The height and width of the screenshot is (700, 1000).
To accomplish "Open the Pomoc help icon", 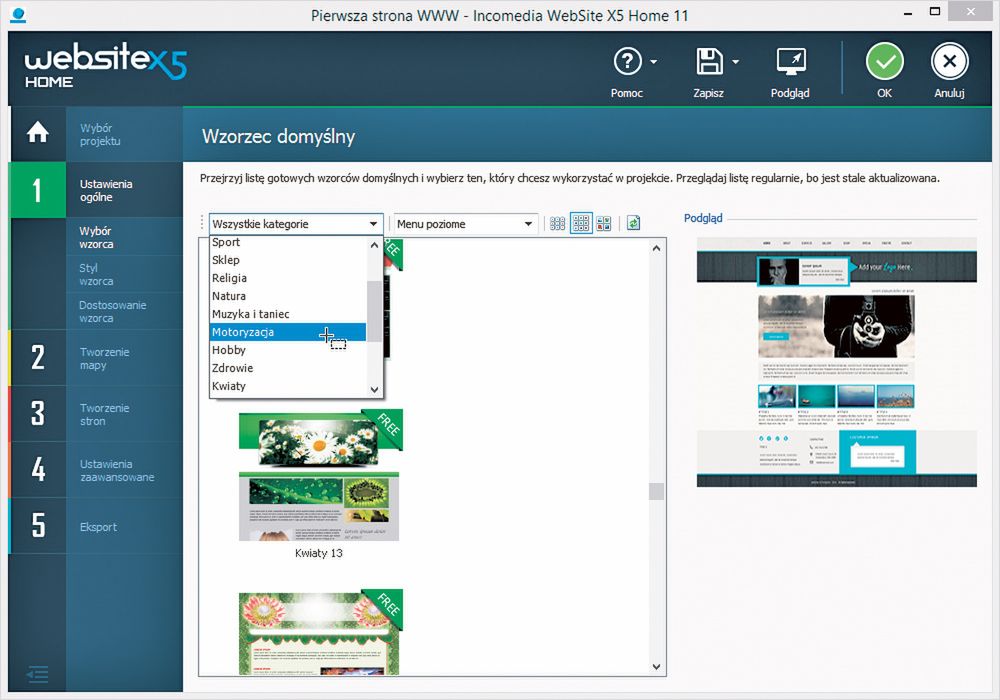I will (x=627, y=62).
